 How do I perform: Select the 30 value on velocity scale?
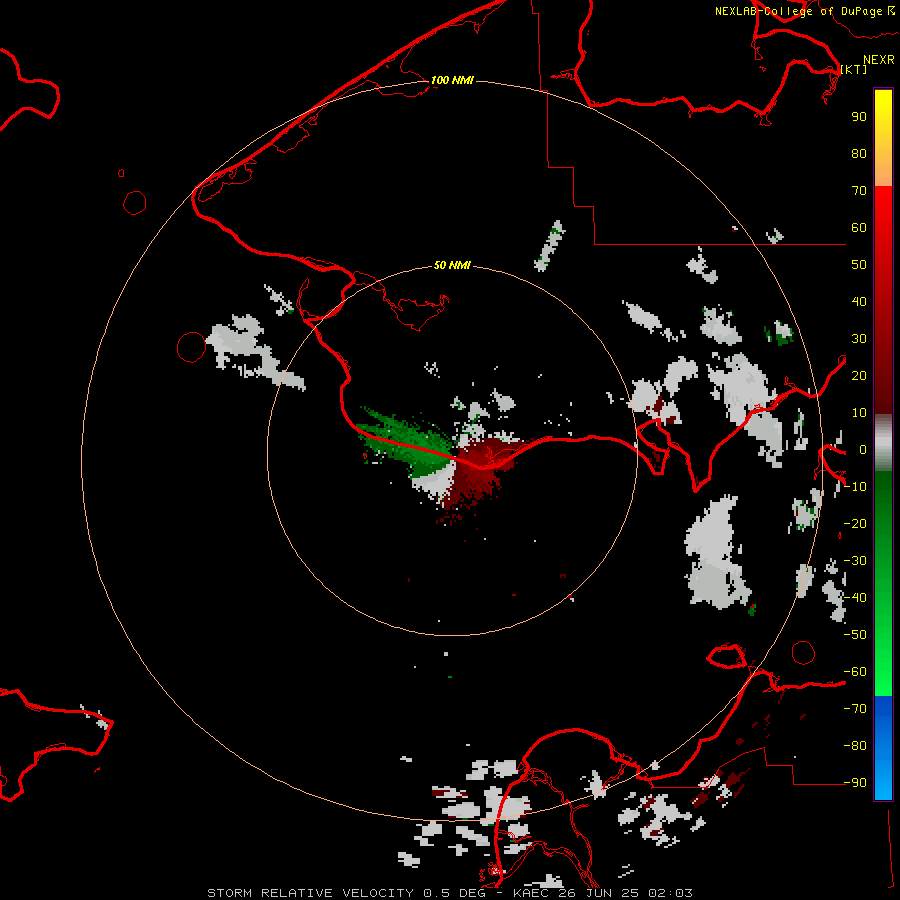[x=859, y=339]
